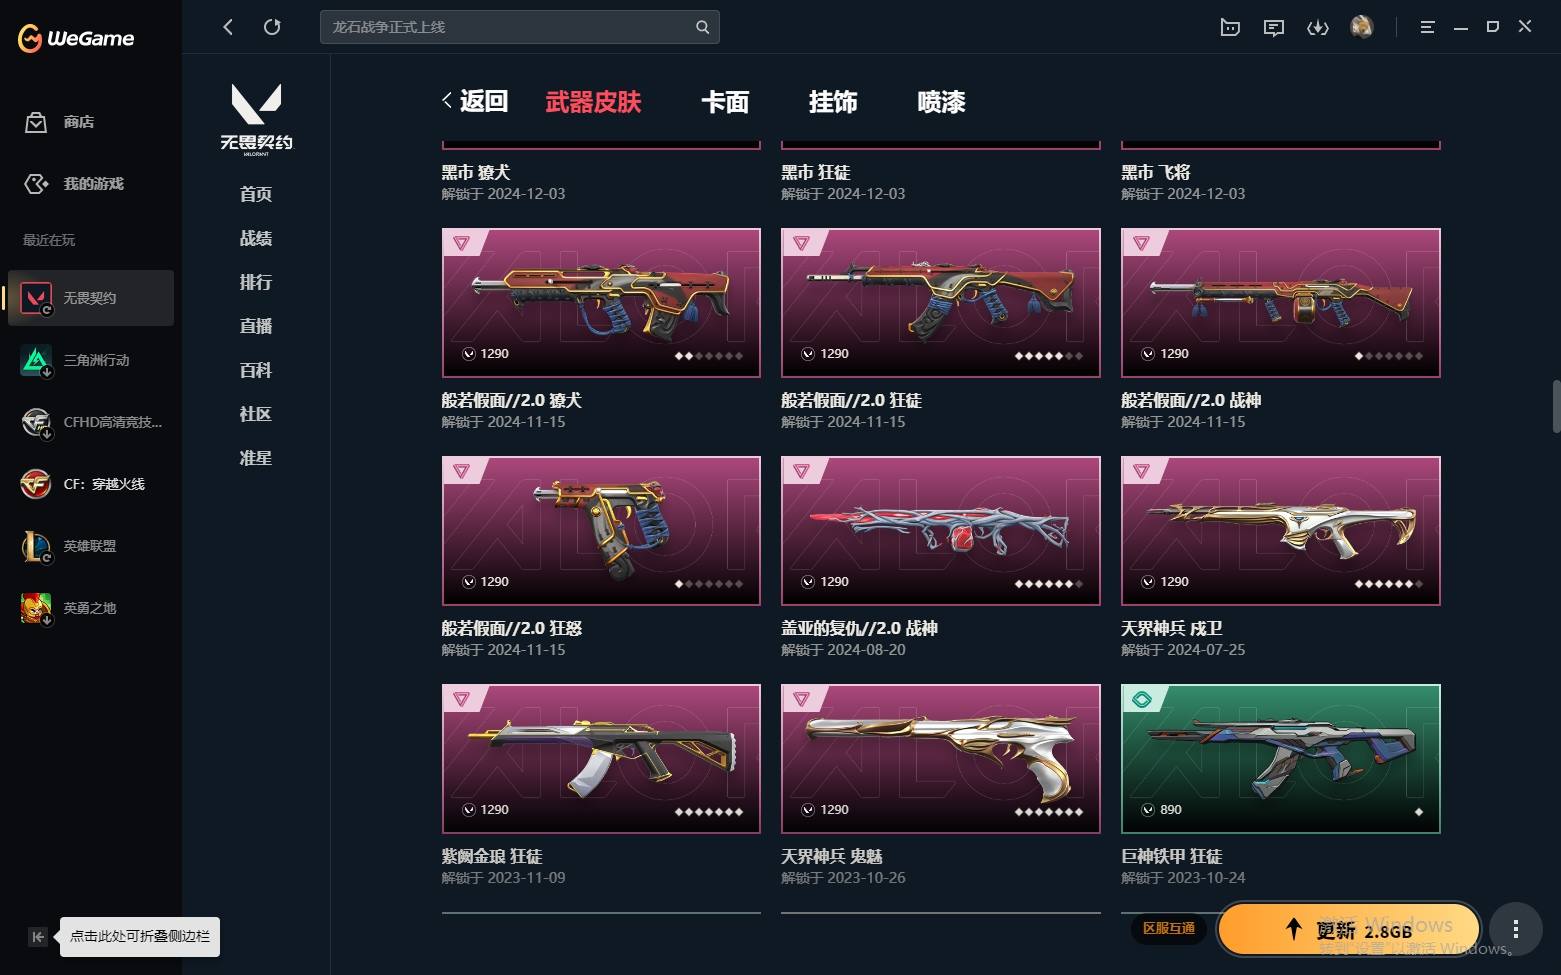
Task: Click the user avatar icon
Action: (1362, 27)
